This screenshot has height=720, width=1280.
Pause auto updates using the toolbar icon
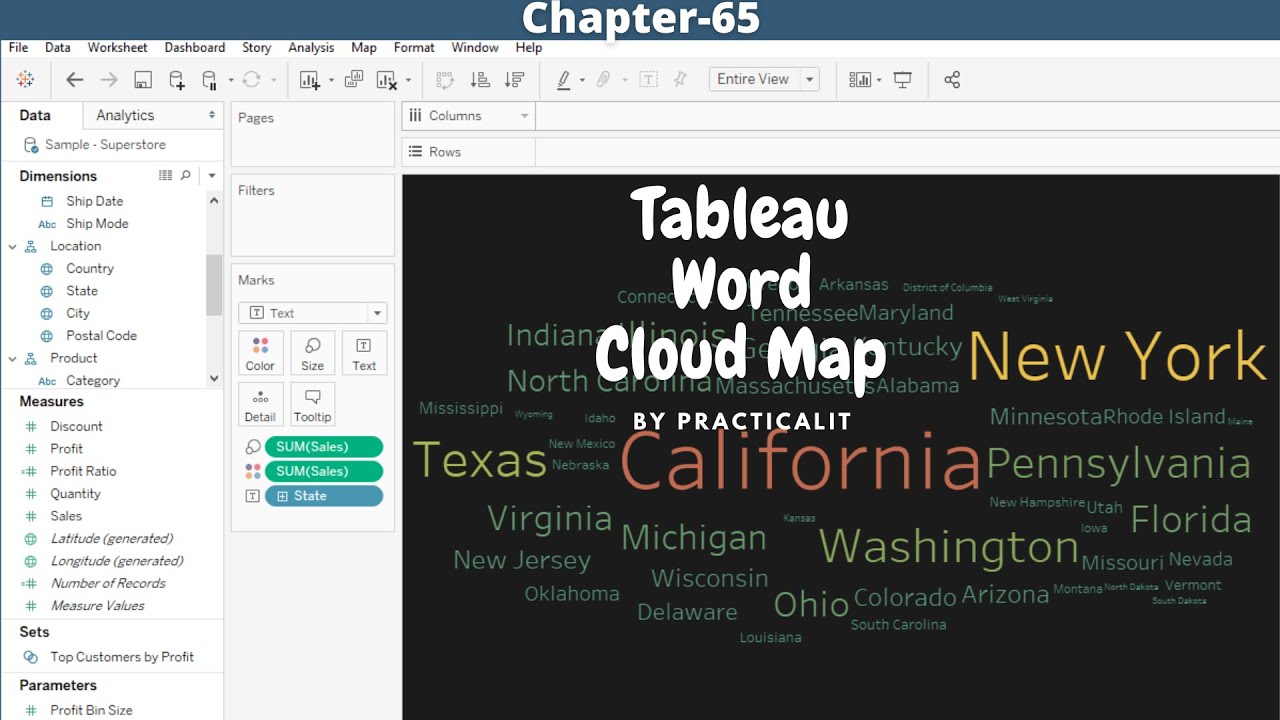point(209,80)
